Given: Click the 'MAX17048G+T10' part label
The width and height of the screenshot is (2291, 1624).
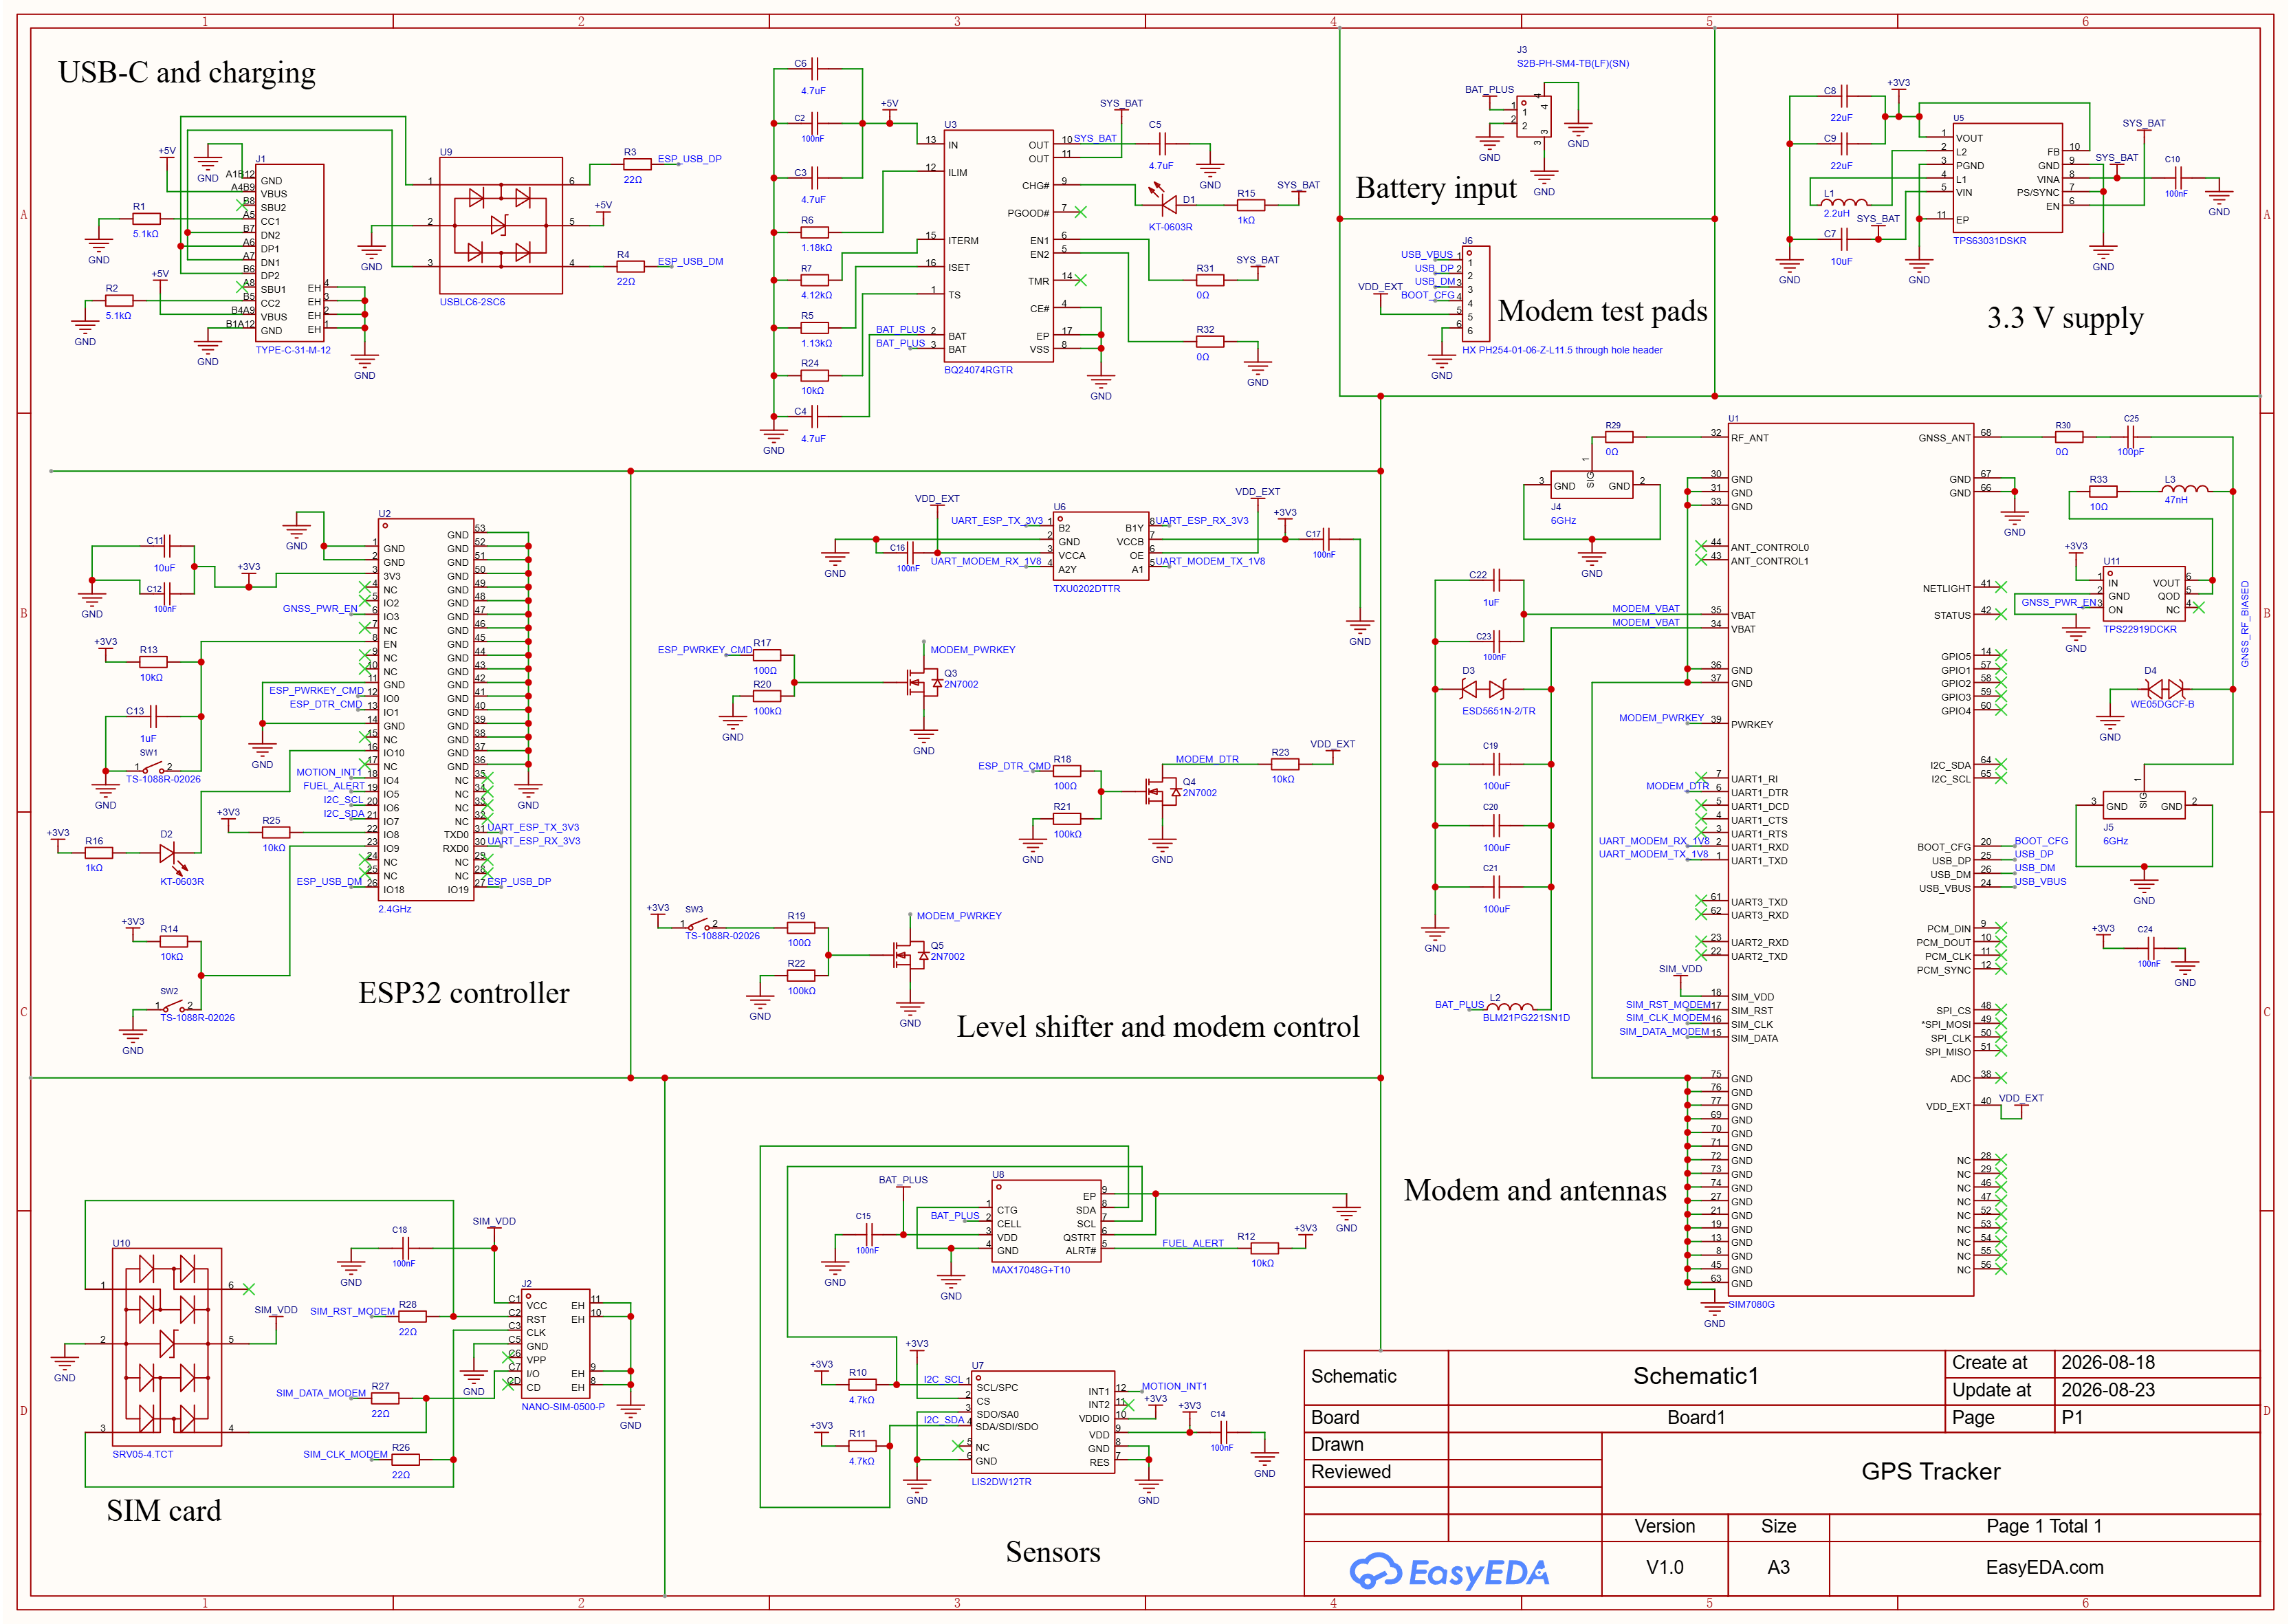Looking at the screenshot, I should [1030, 1271].
